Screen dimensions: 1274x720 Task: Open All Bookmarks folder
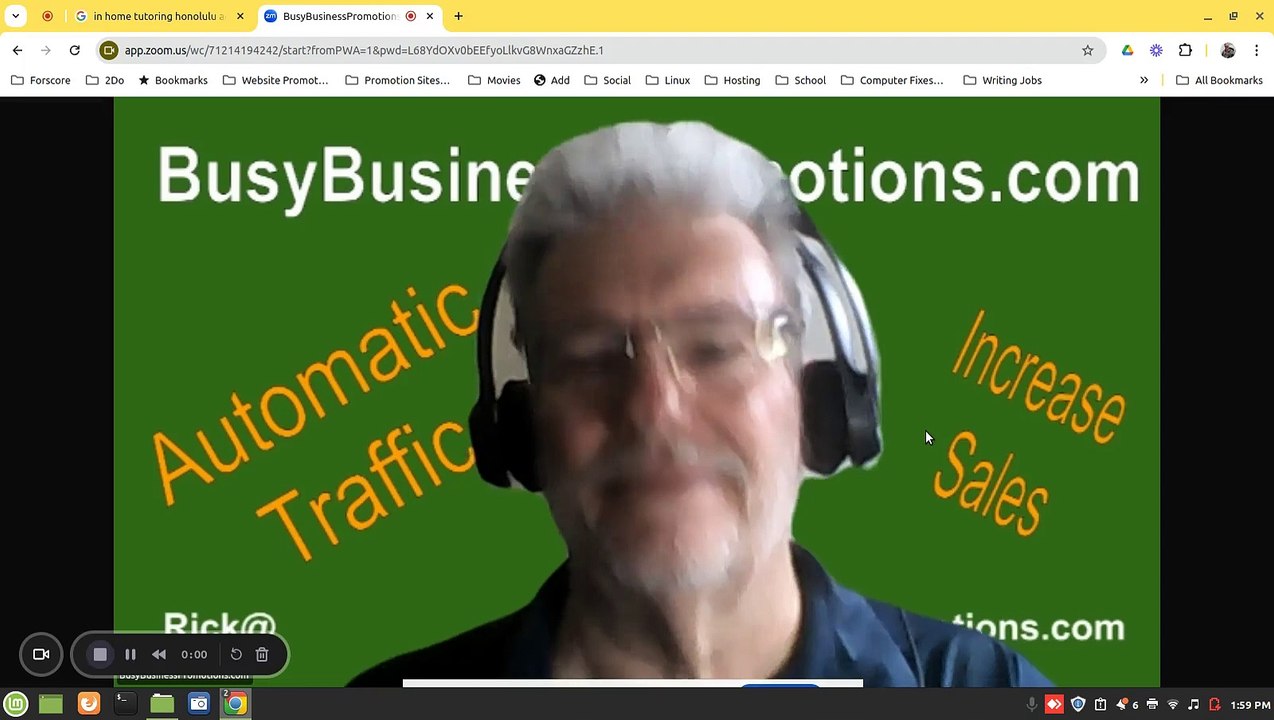tap(1219, 80)
